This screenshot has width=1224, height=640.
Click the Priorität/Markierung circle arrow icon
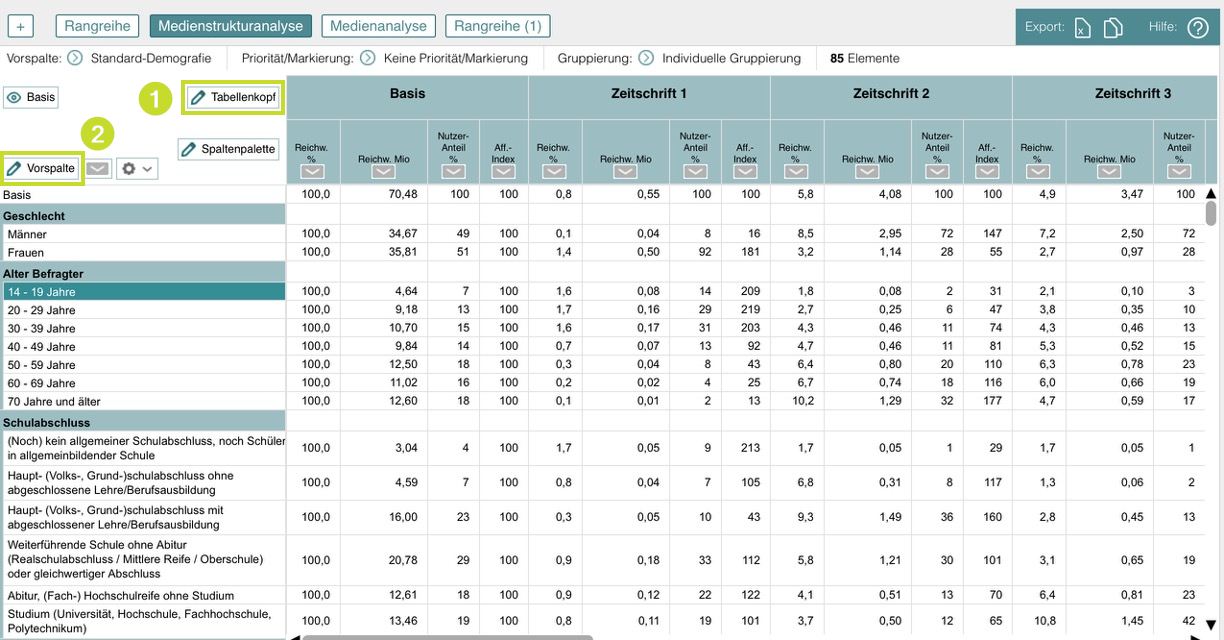click(x=367, y=58)
